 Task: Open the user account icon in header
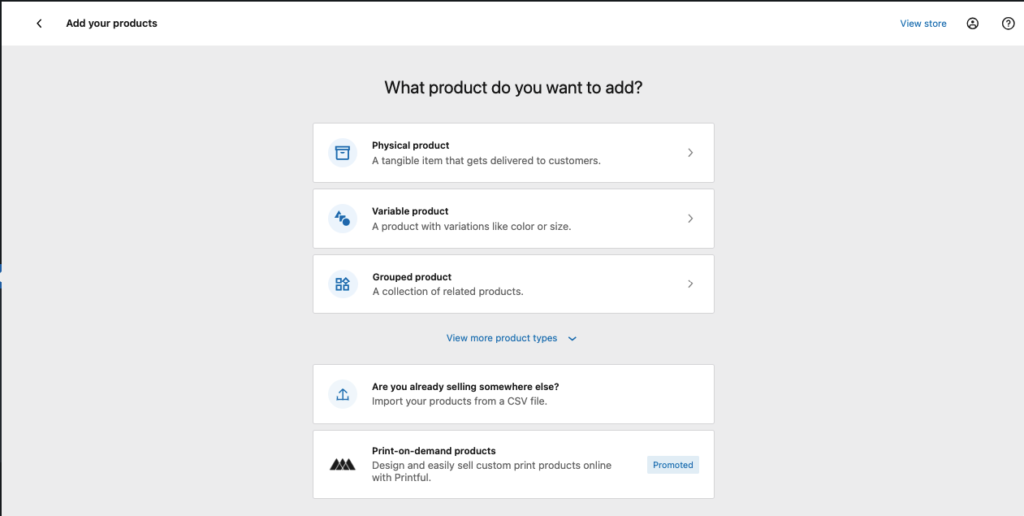973,24
